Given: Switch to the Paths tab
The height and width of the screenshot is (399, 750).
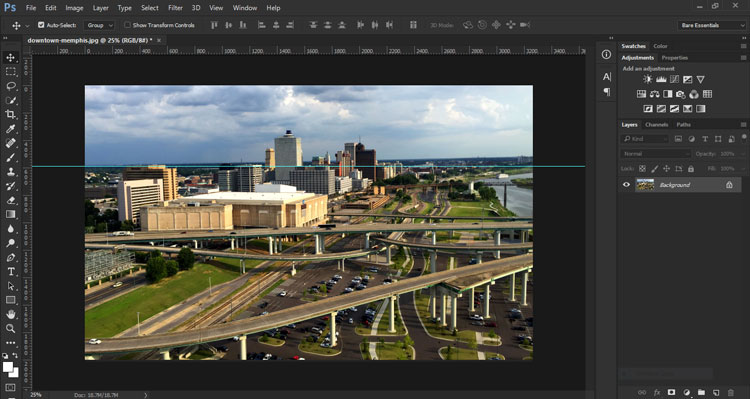Looking at the screenshot, I should 684,125.
